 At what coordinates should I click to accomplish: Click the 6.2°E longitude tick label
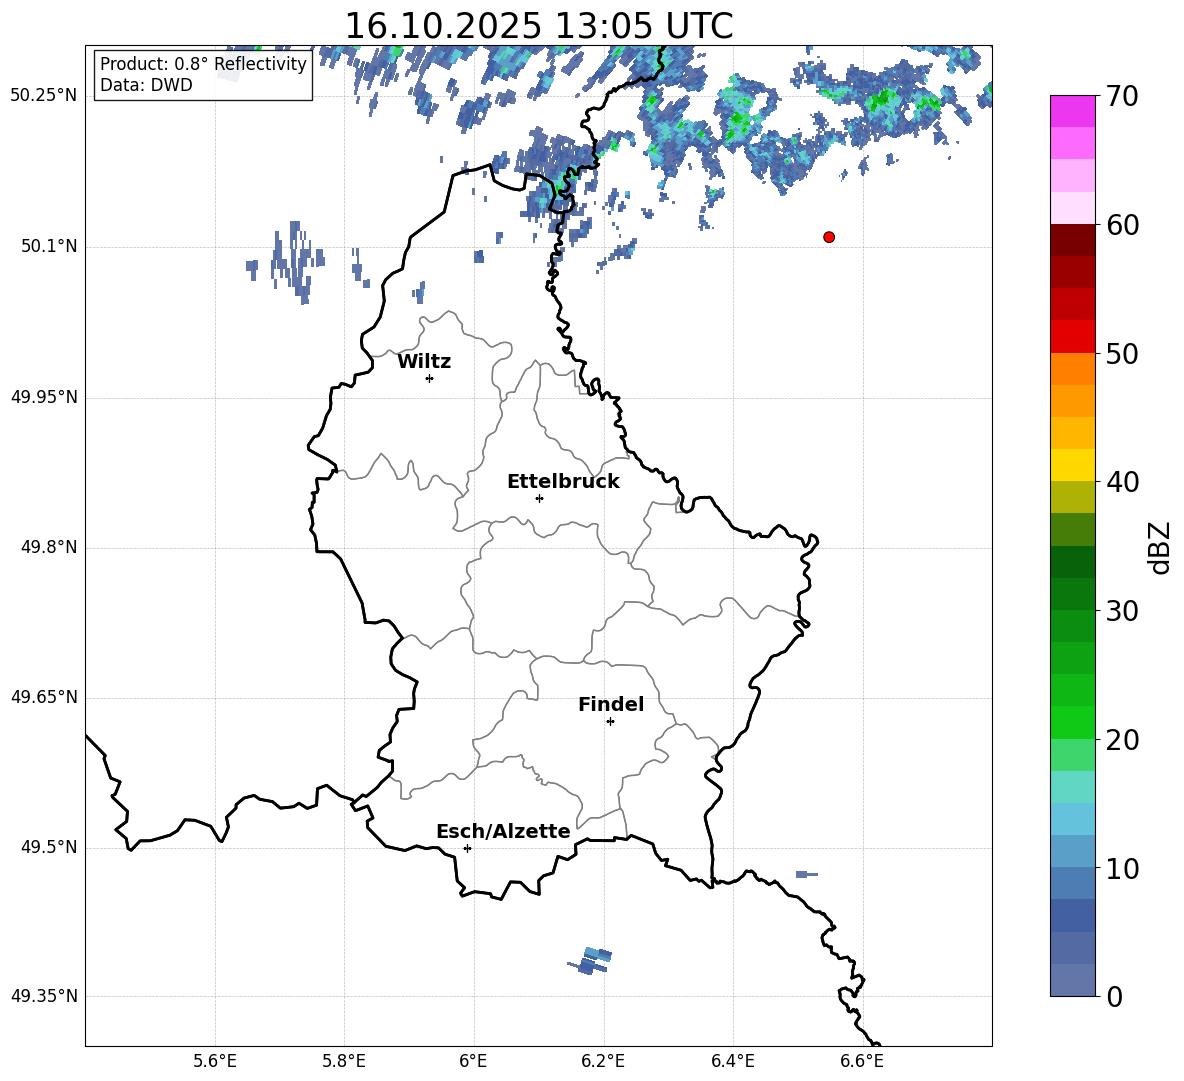603,1060
